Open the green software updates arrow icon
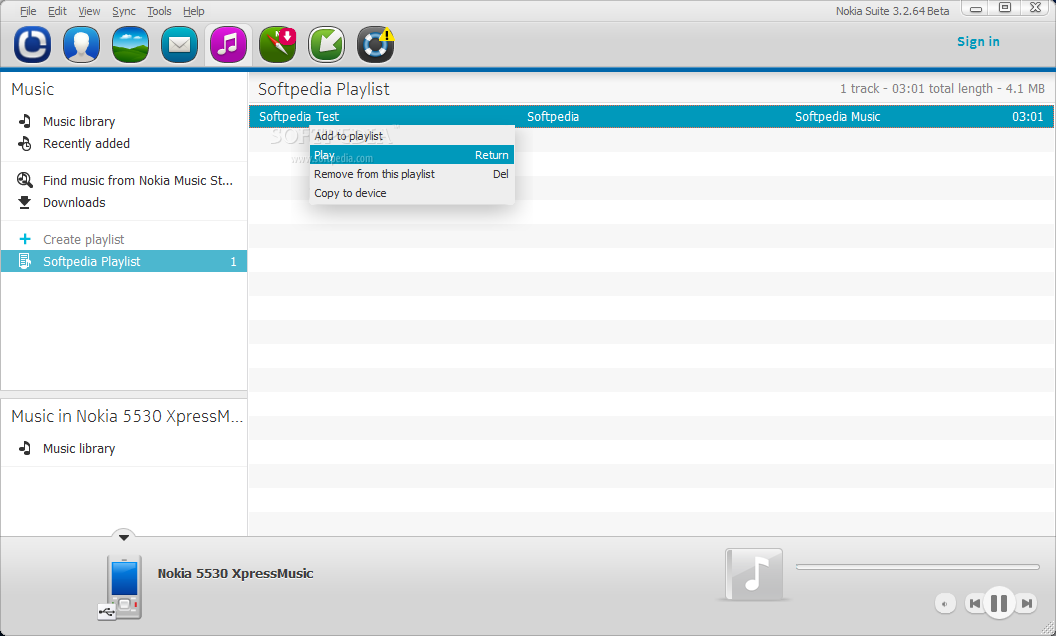Image resolution: width=1056 pixels, height=636 pixels. pyautogui.click(x=327, y=44)
